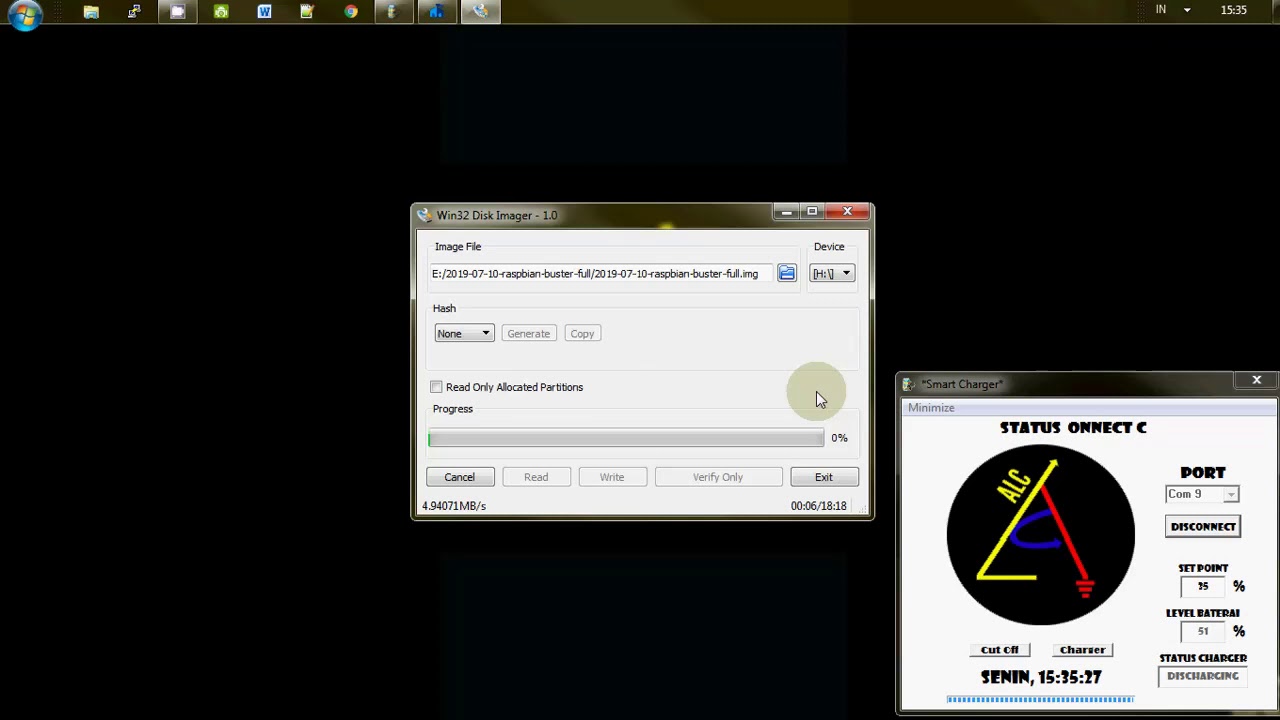This screenshot has width=1280, height=720.
Task: Click the IN language indicator in tray
Action: [x=1161, y=10]
